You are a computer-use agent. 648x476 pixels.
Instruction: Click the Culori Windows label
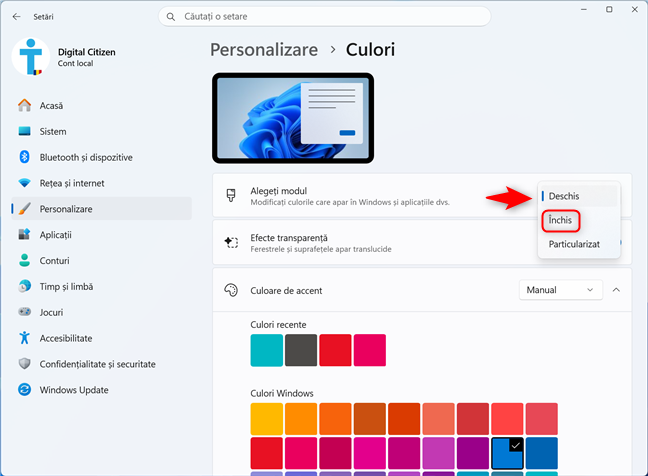(x=282, y=393)
